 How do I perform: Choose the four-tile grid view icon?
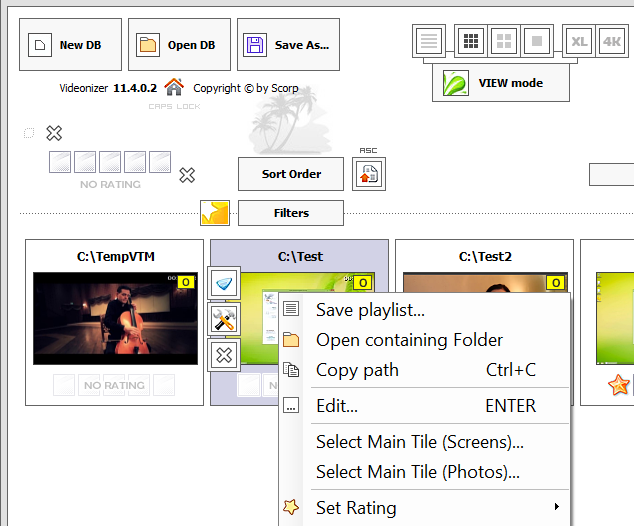[x=504, y=41]
